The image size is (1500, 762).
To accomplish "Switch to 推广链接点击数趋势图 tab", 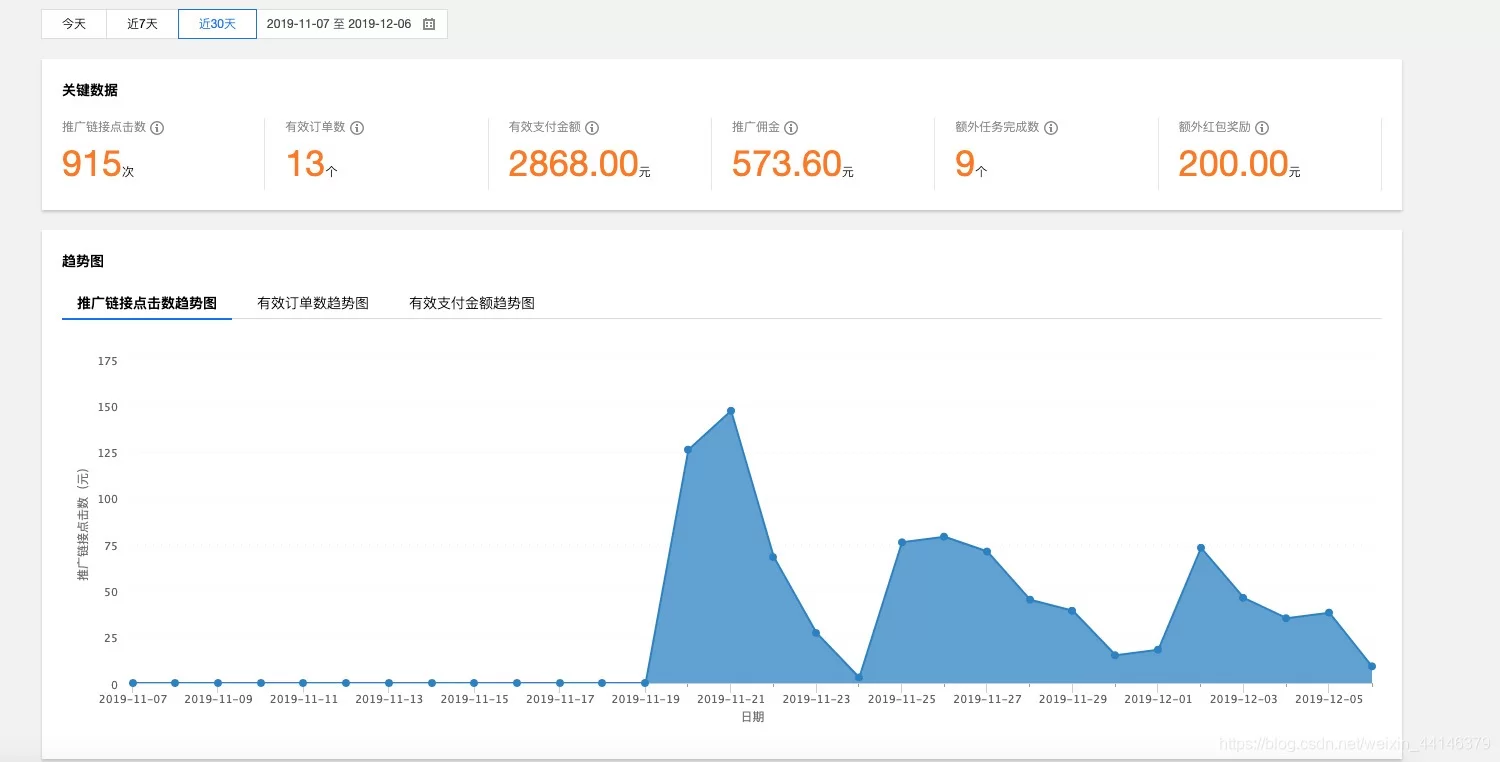I will (x=147, y=303).
